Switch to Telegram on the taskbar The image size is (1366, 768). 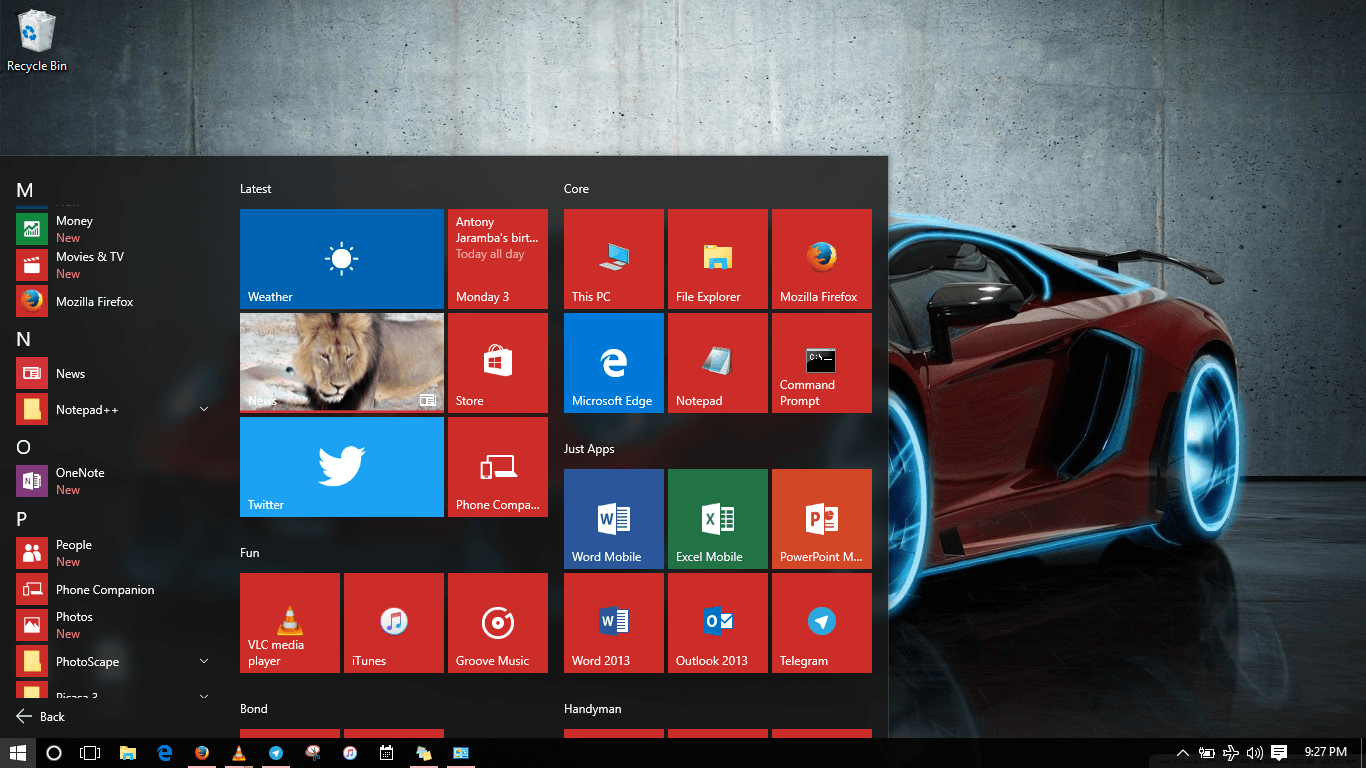(276, 753)
